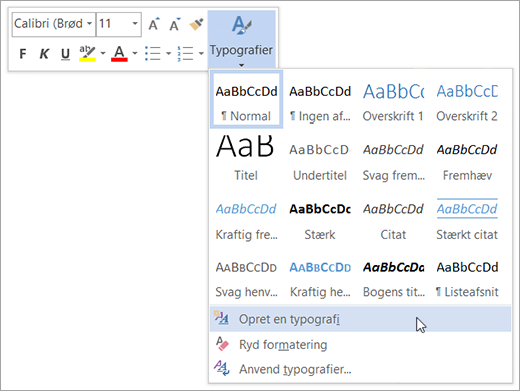520x391 pixels.
Task: Click Opret en typografi menu entry
Action: [x=360, y=319]
